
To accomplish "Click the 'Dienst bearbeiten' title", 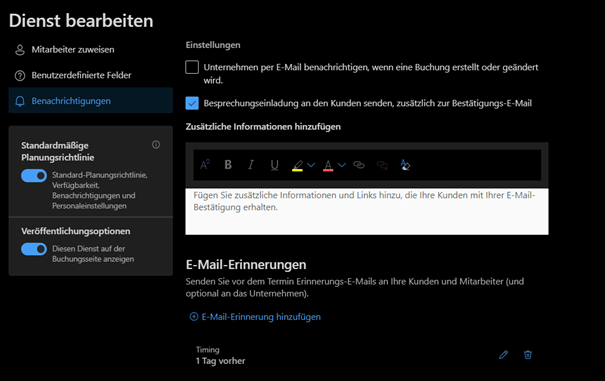I will [81, 20].
